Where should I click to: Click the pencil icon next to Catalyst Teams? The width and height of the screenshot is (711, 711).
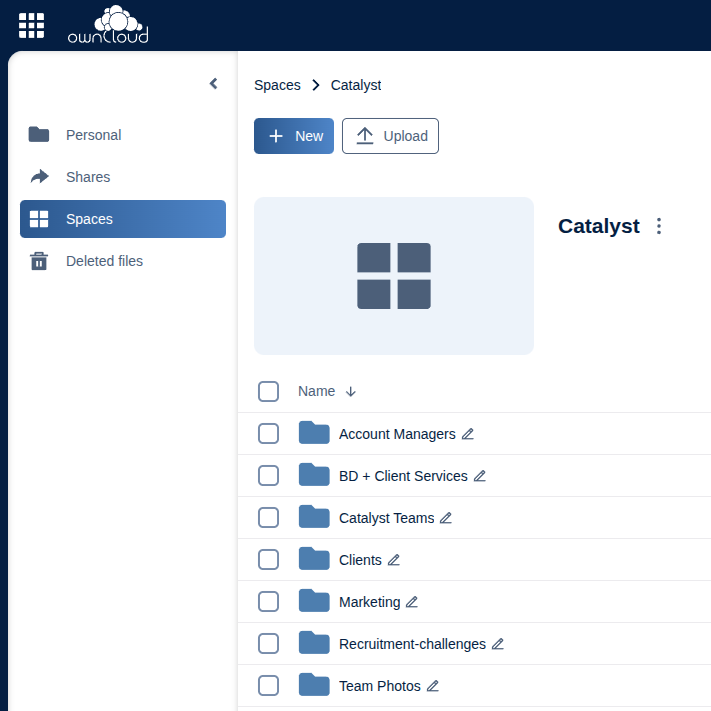[446, 518]
